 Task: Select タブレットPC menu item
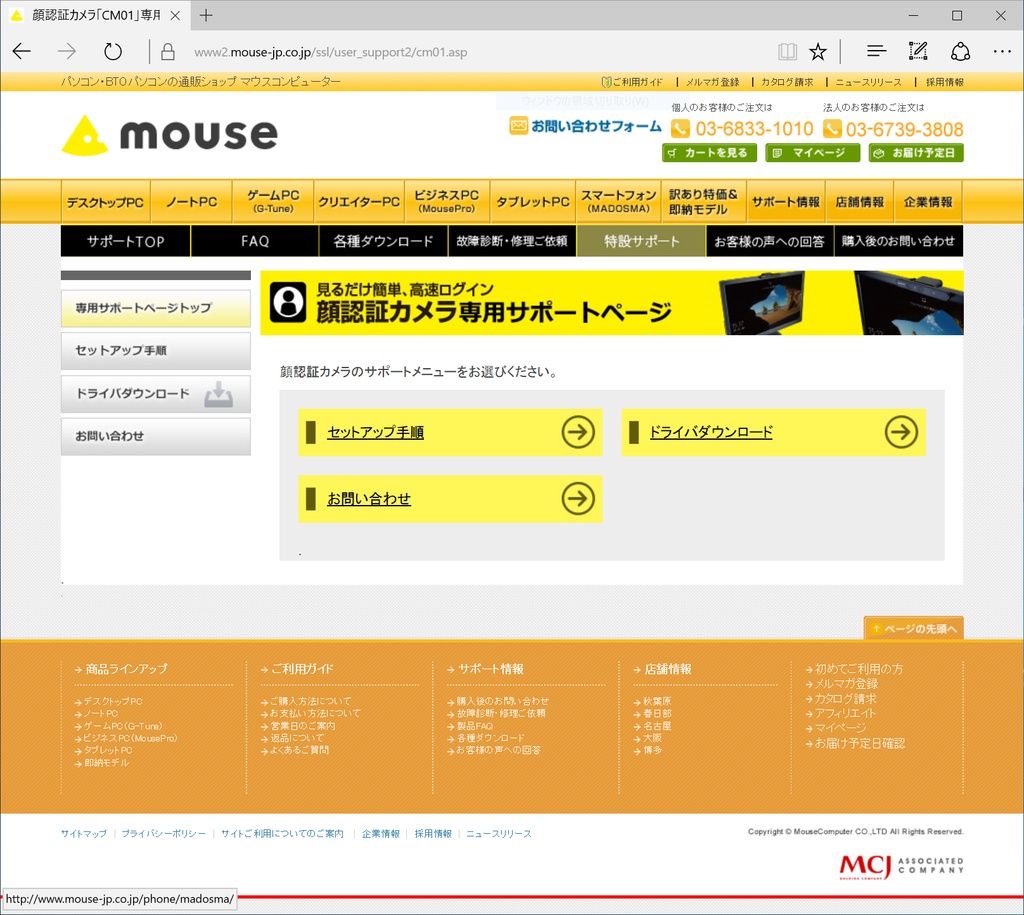tap(533, 202)
